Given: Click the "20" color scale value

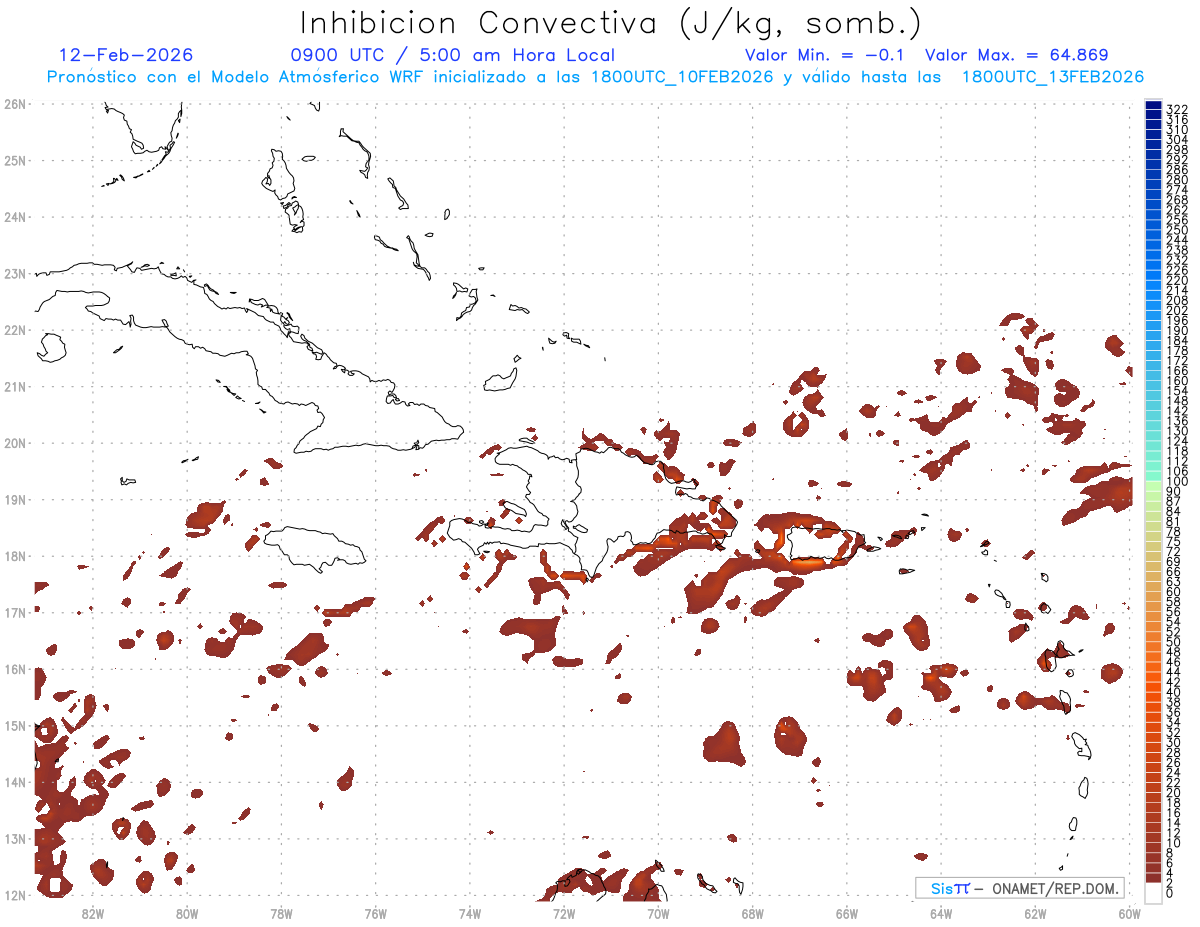Looking at the screenshot, I should pyautogui.click(x=1174, y=793).
